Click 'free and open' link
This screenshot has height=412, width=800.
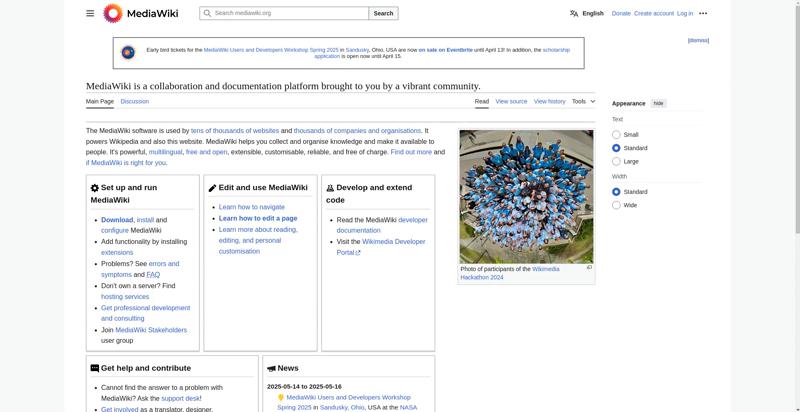[206, 152]
